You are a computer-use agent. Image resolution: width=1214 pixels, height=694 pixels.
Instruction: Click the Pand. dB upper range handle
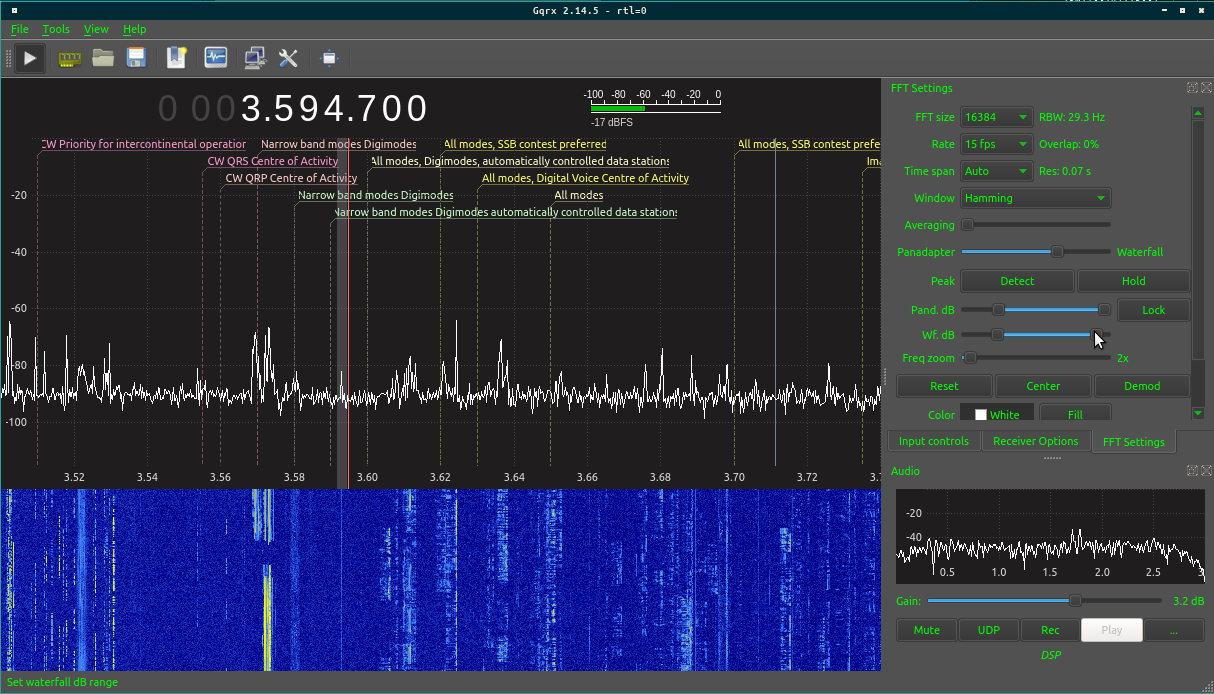click(1104, 310)
